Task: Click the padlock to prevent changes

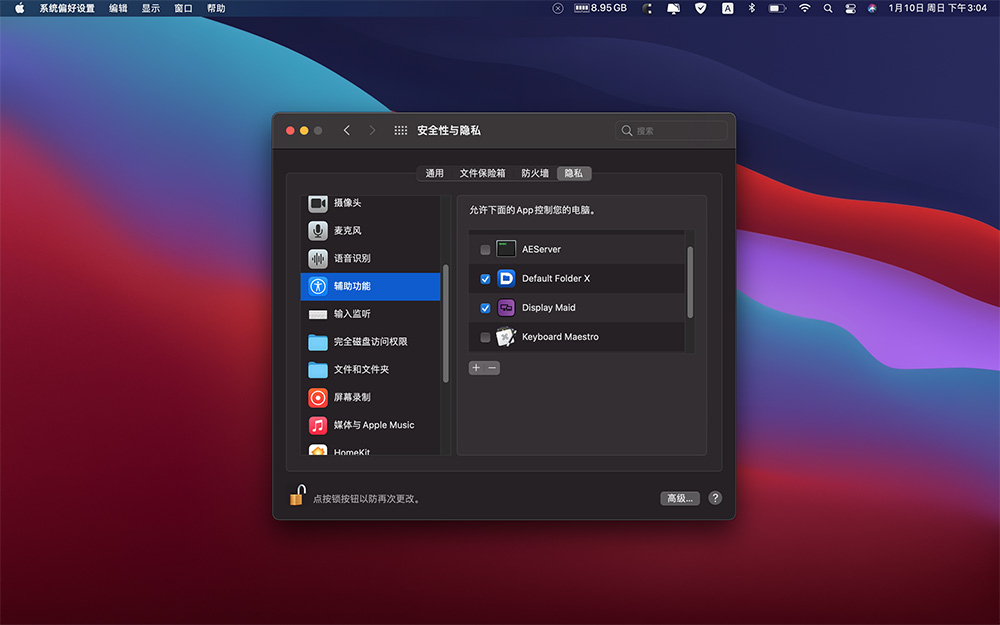Action: click(x=297, y=496)
